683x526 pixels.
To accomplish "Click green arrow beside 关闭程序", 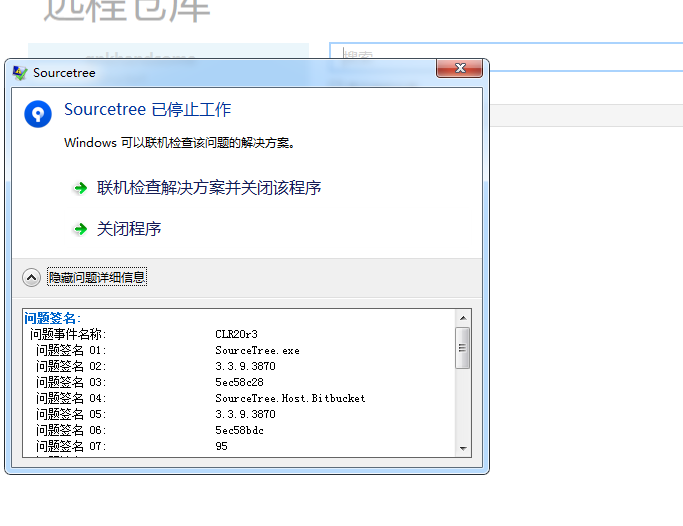I will [x=81, y=229].
